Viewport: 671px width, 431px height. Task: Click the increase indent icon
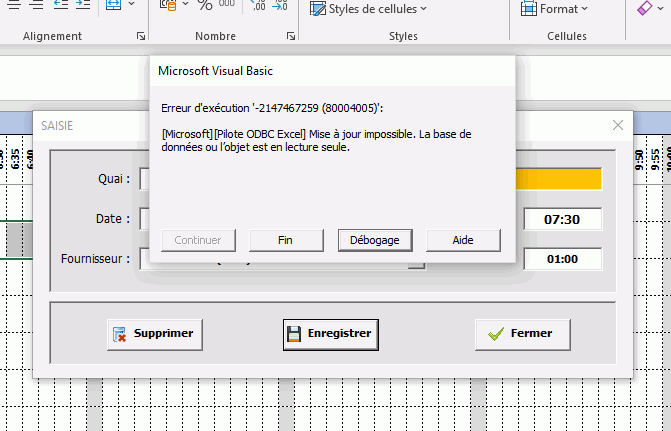tap(83, 4)
